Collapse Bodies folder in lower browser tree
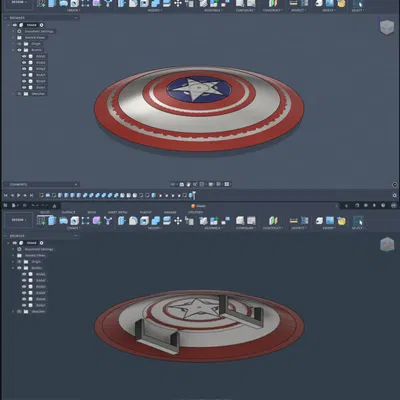 click(x=13, y=268)
